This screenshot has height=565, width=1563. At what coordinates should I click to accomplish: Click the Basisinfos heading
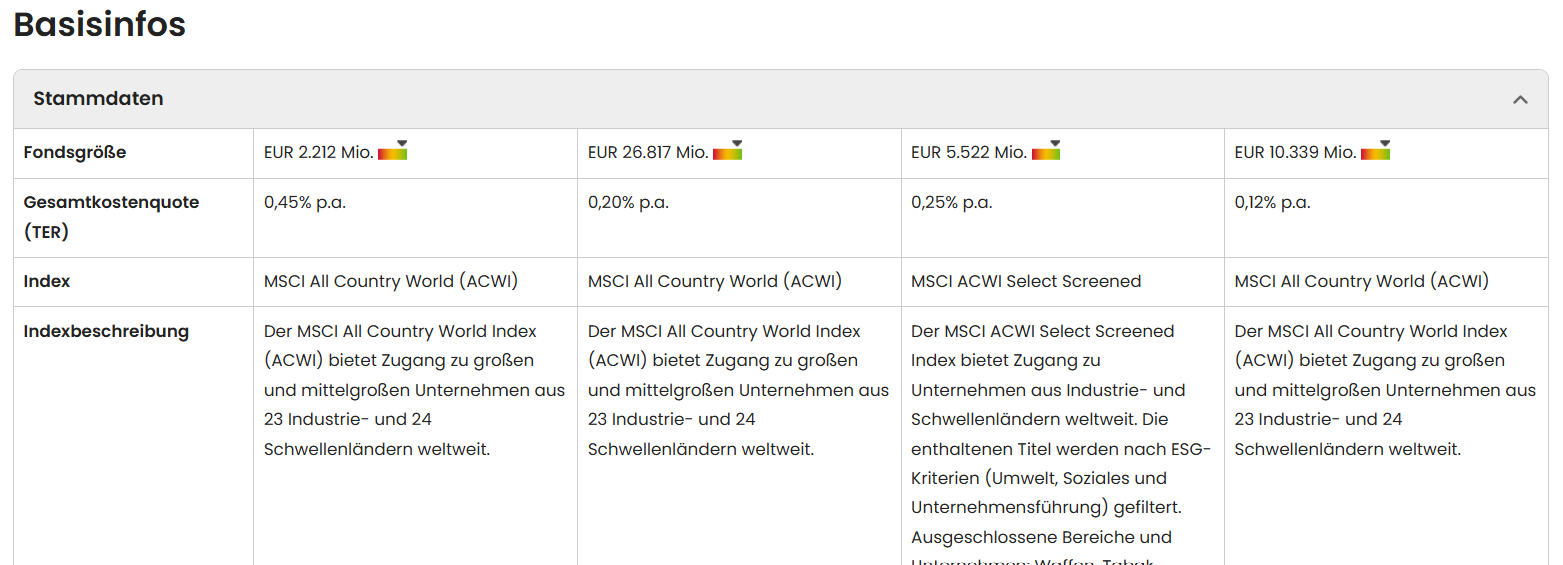pos(100,25)
